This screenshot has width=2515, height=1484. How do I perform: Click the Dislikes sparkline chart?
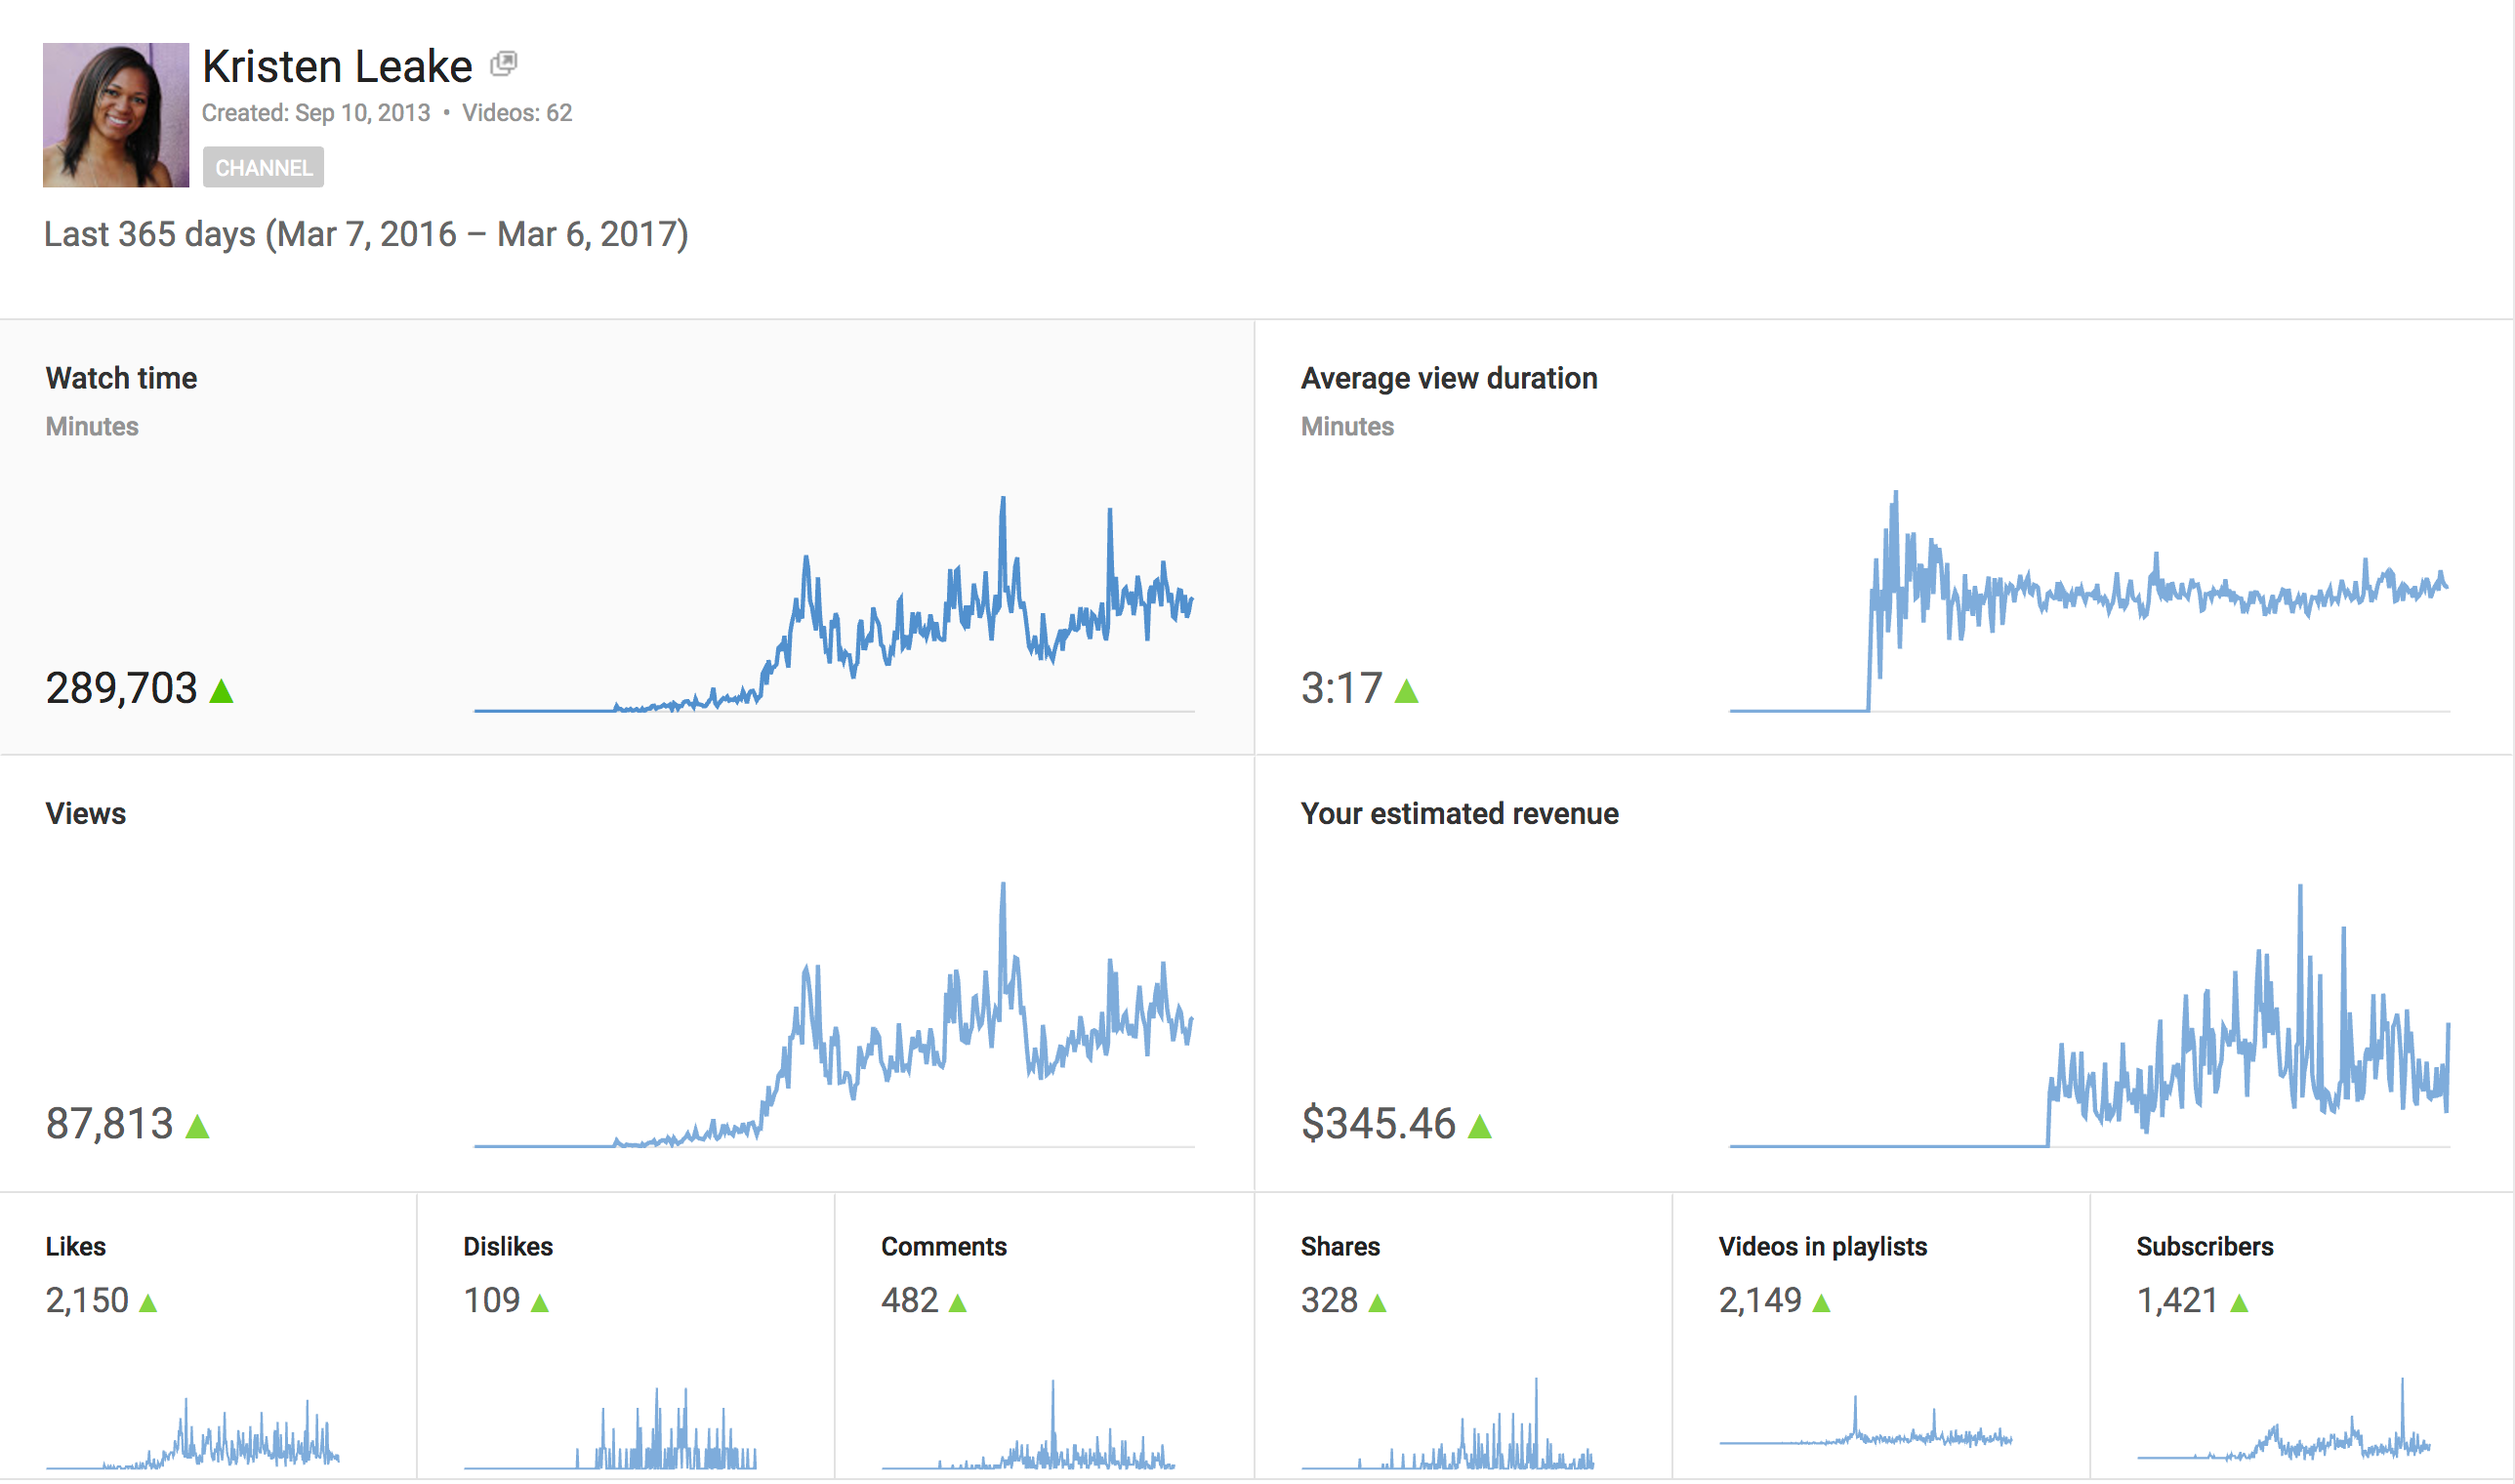click(x=611, y=1428)
